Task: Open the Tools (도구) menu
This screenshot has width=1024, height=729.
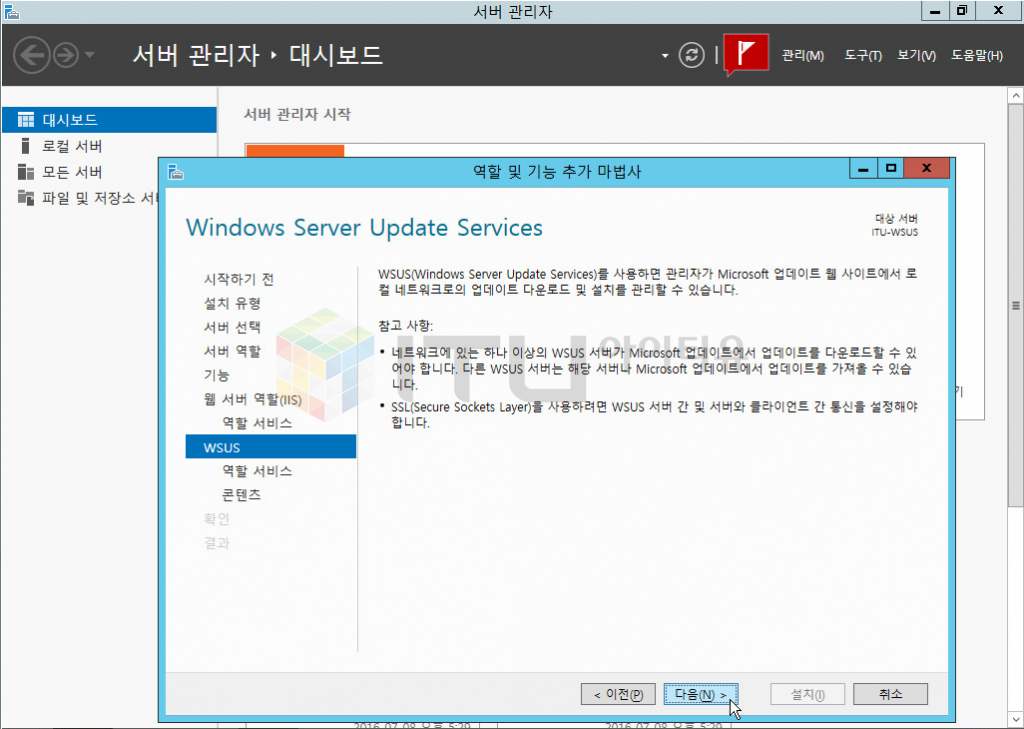Action: 862,56
